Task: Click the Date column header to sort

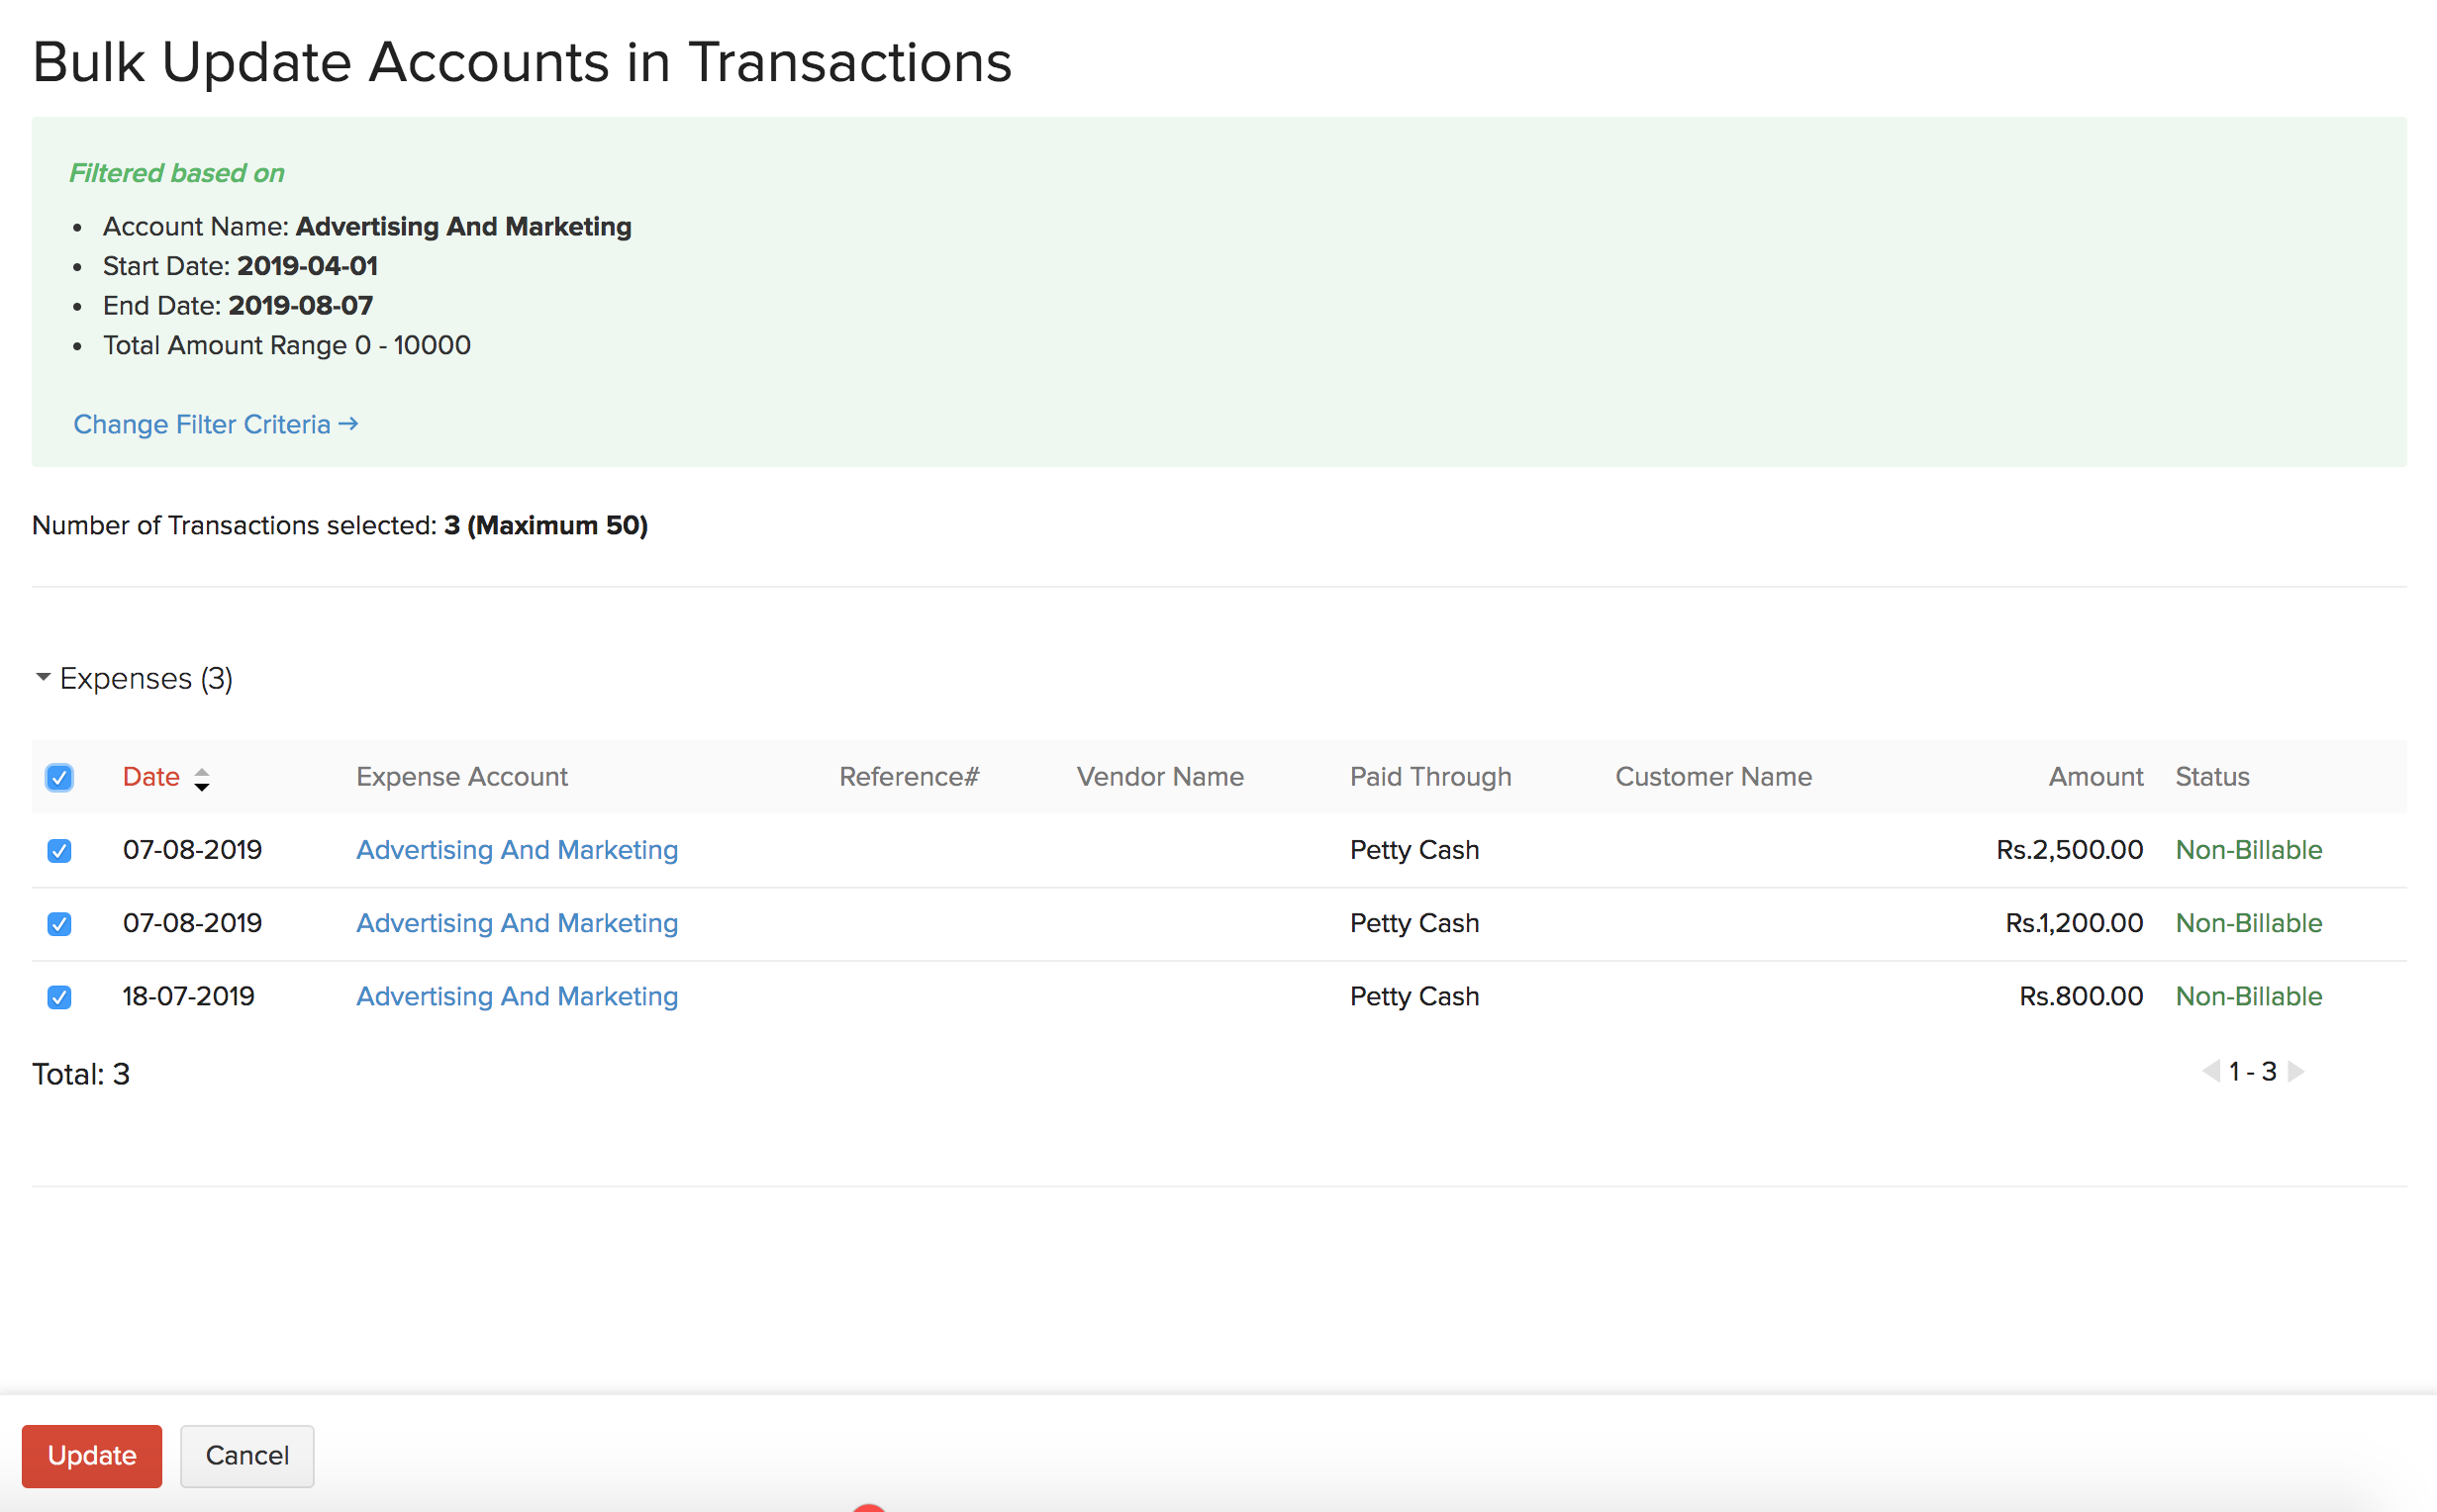Action: coord(150,776)
